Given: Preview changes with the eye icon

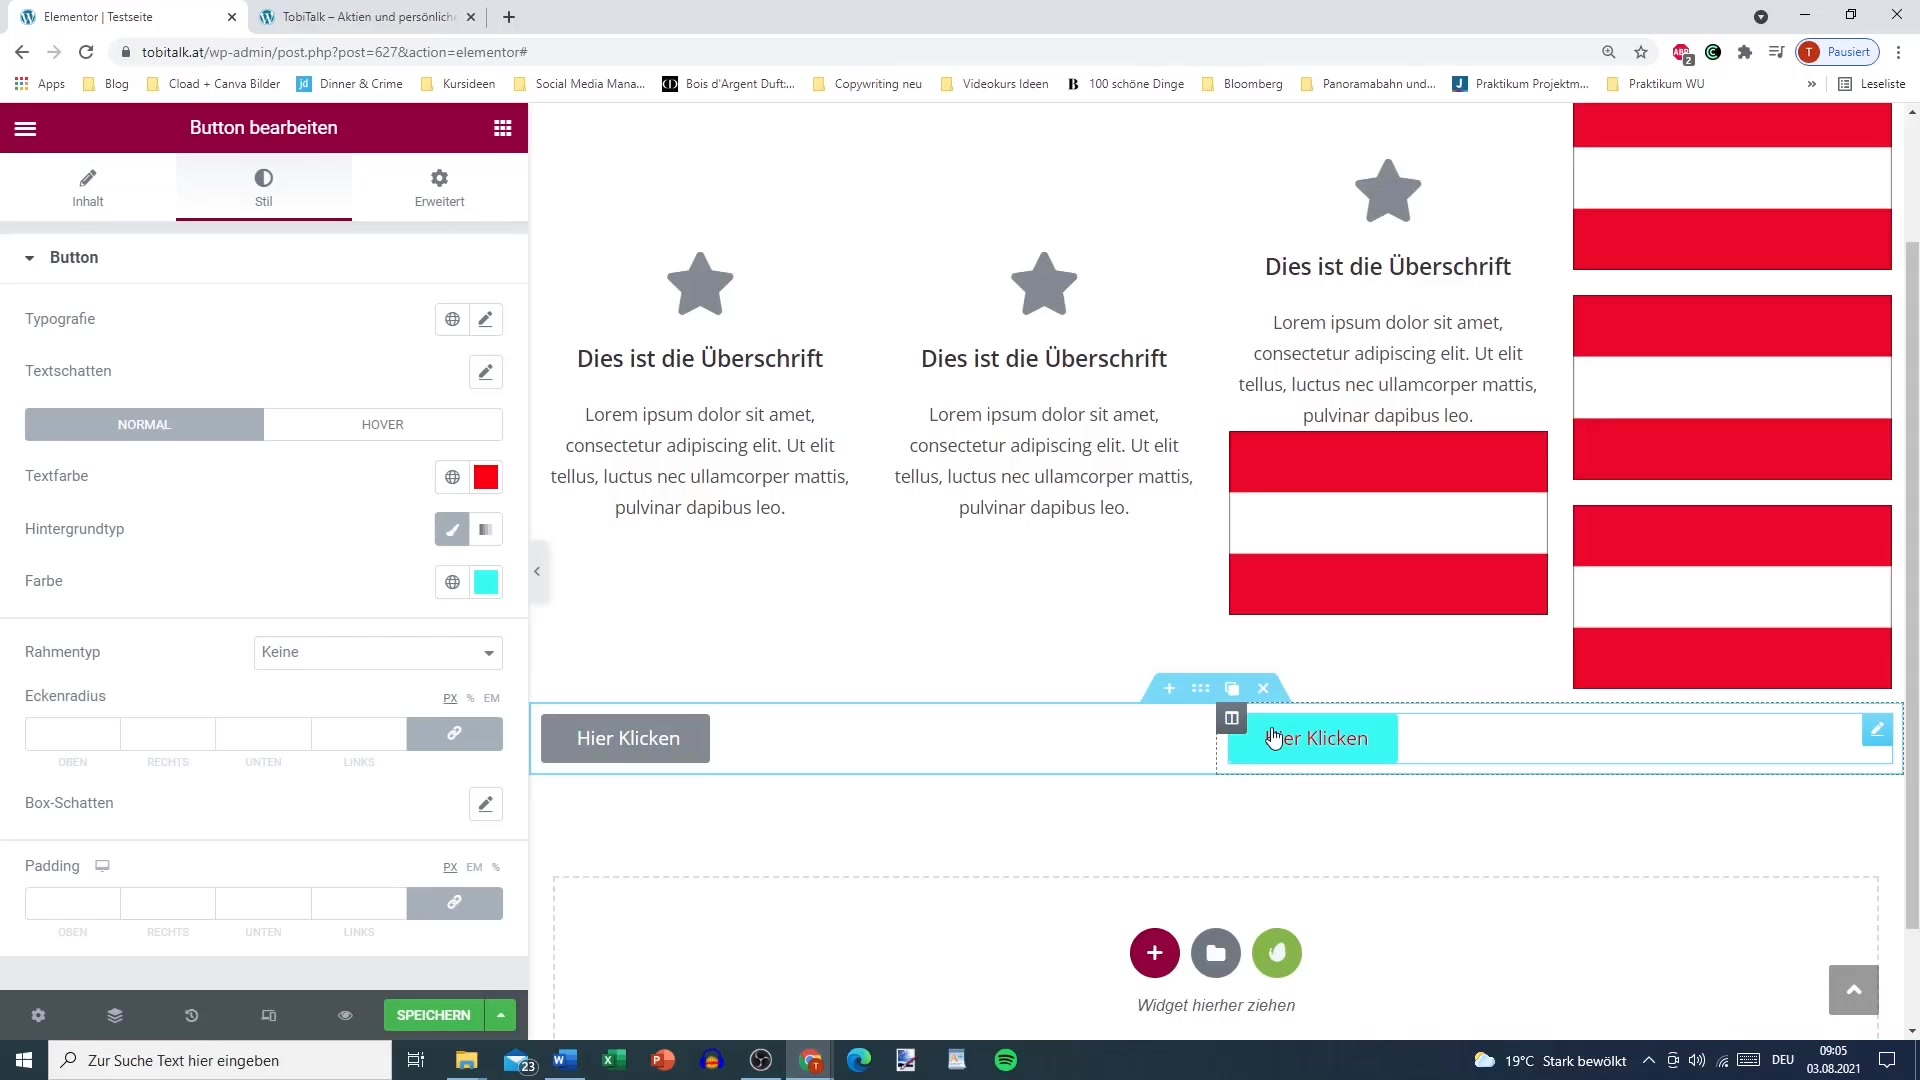Looking at the screenshot, I should click(x=345, y=1015).
